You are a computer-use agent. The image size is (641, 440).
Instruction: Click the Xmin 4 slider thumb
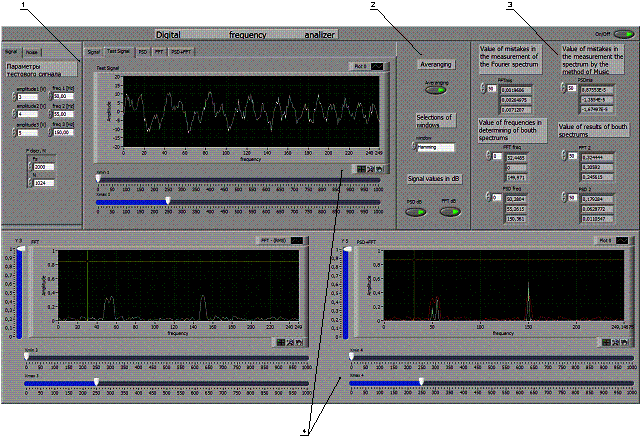(352, 357)
